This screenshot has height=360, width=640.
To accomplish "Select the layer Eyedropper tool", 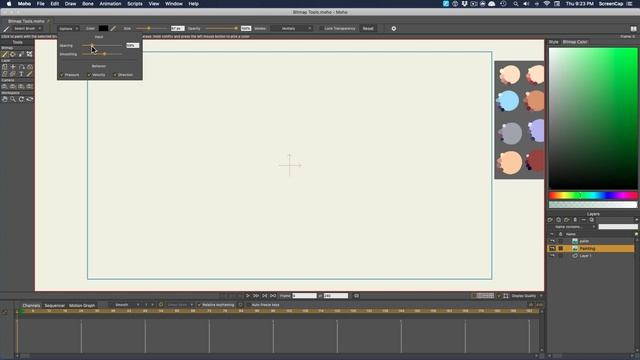I will [x=29, y=74].
